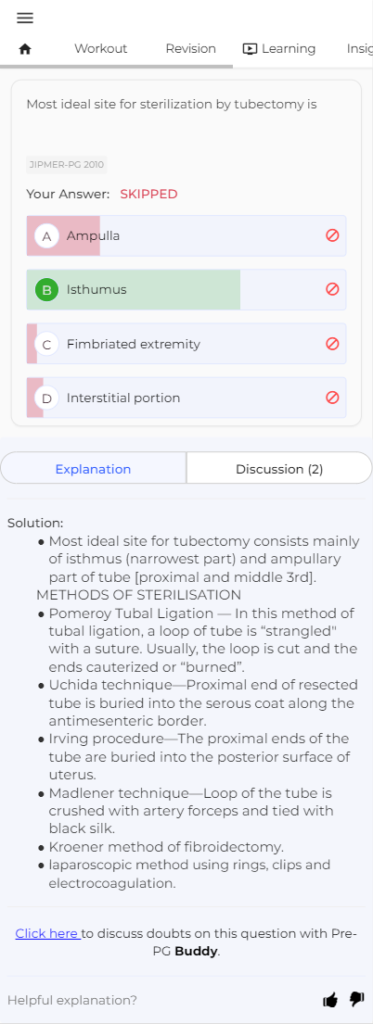Select option C circle

[x=46, y=344]
